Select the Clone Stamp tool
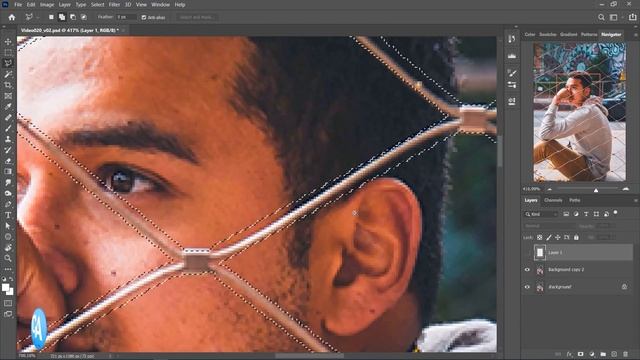The height and width of the screenshot is (360, 640). (x=8, y=139)
